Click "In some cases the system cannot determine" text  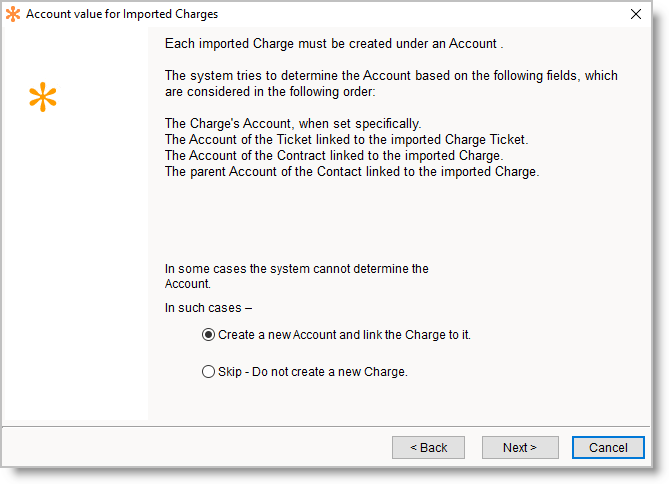point(296,269)
